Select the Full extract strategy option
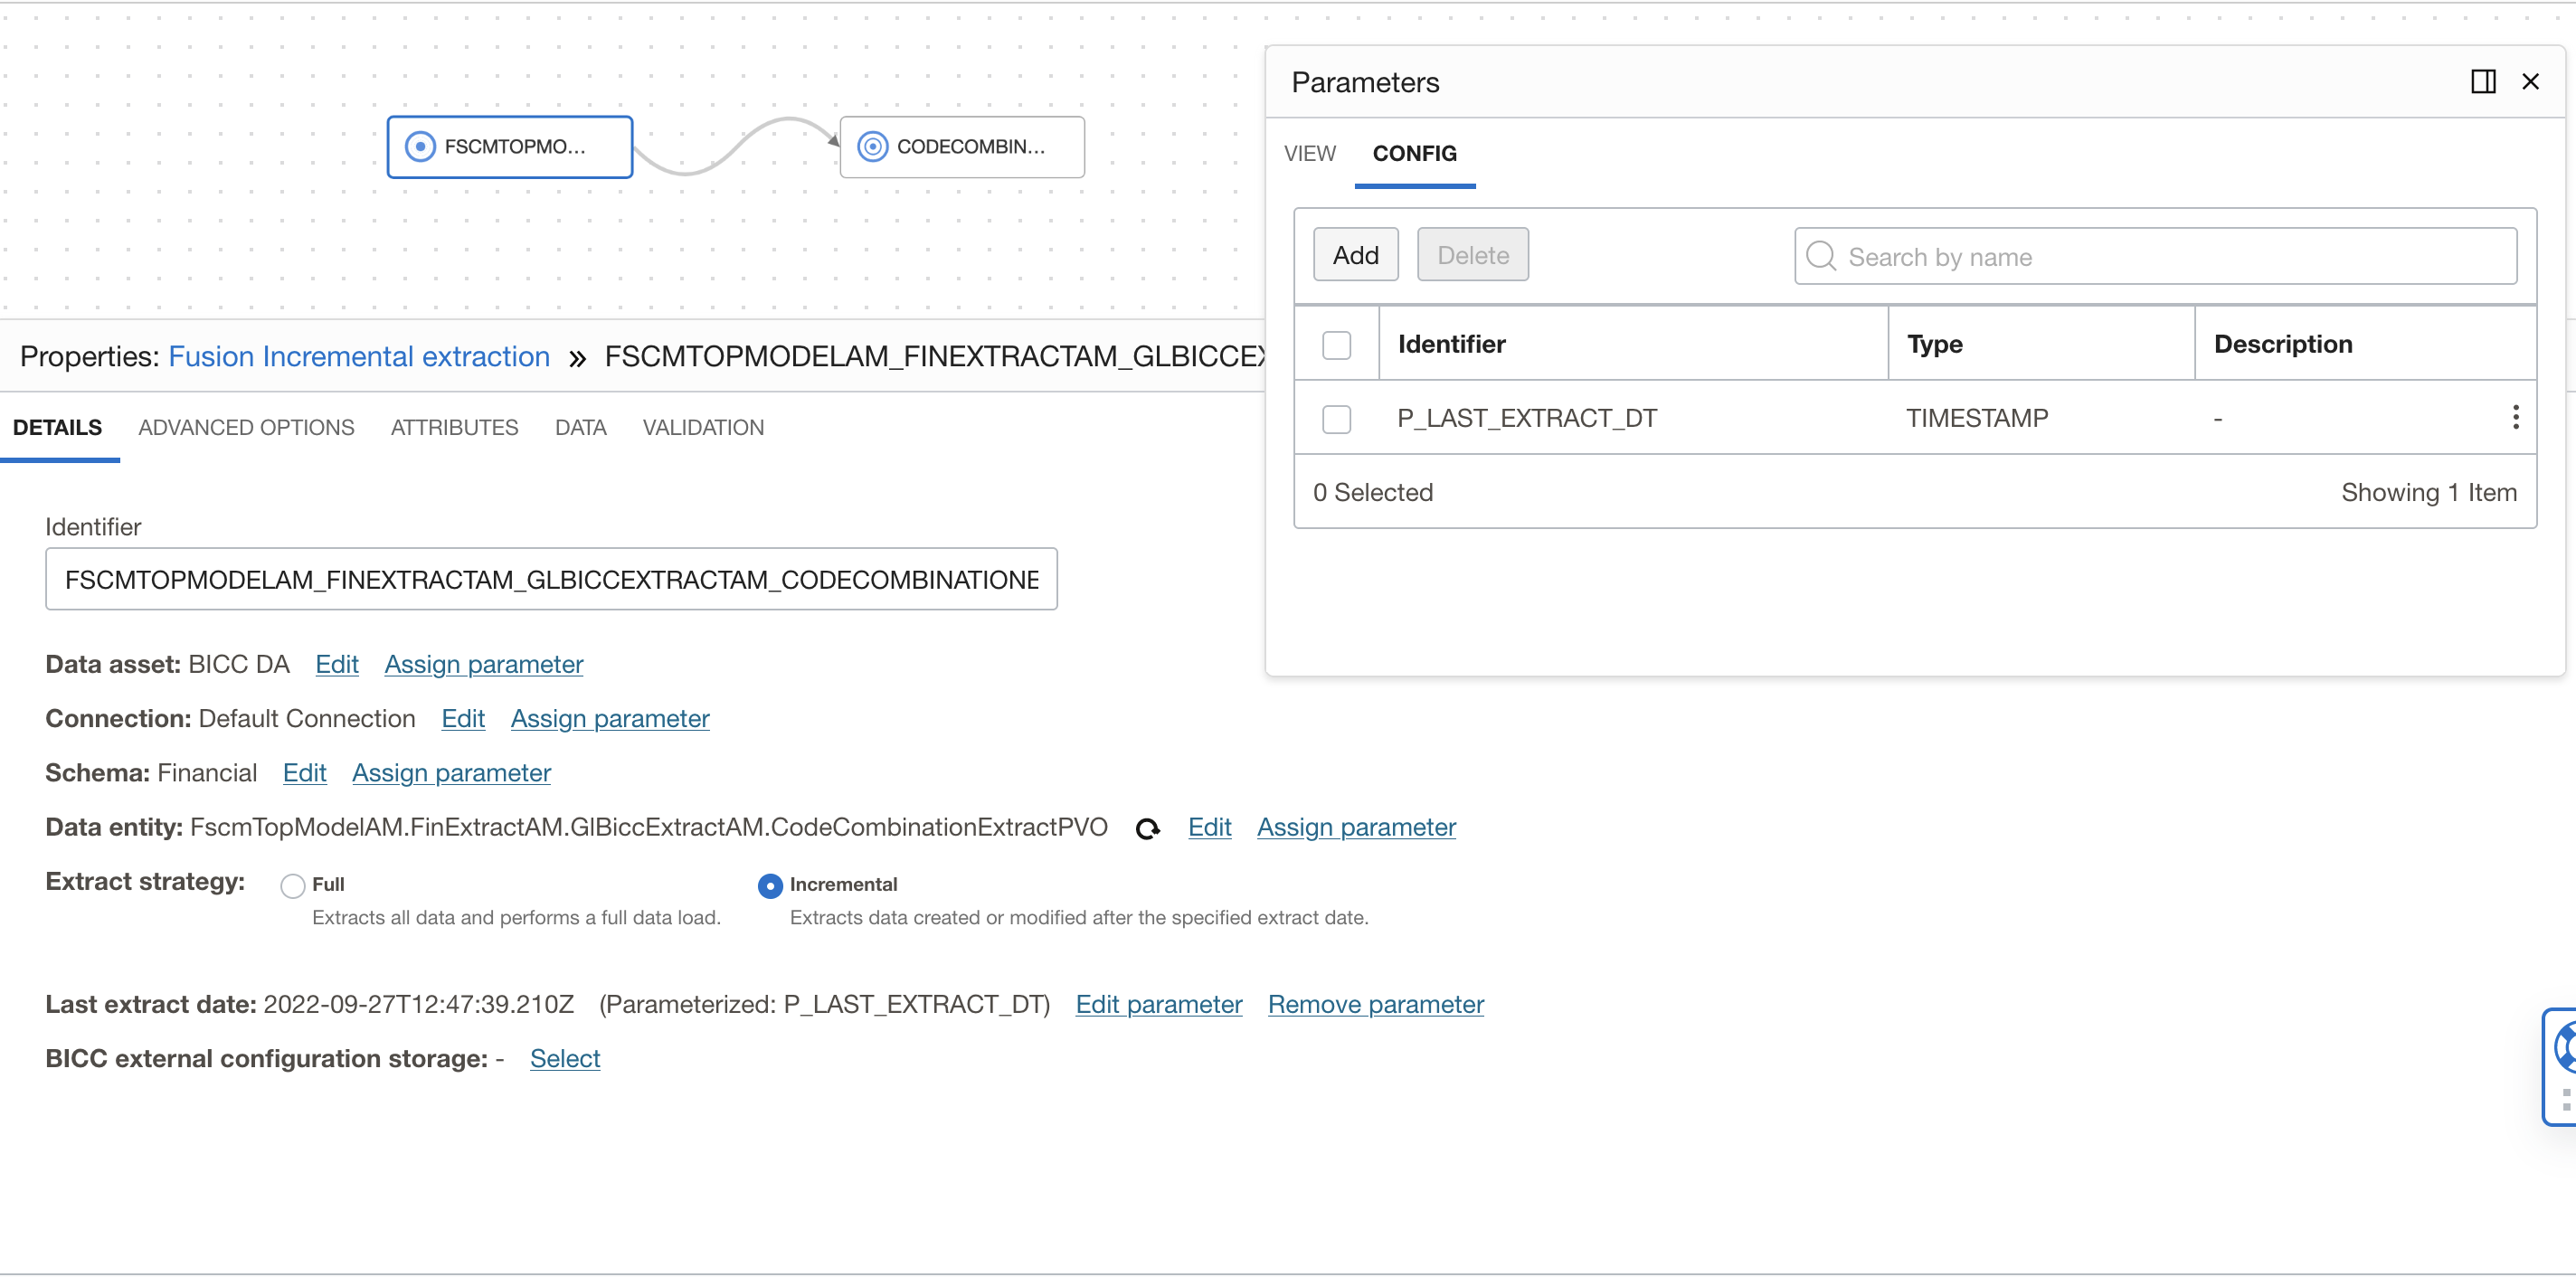 pyautogui.click(x=292, y=884)
